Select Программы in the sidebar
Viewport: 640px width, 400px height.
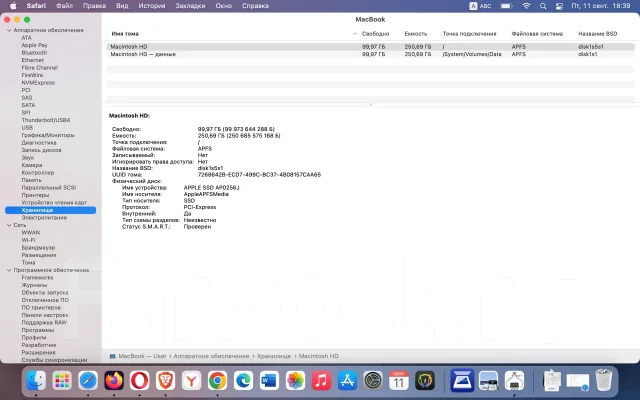(x=38, y=330)
